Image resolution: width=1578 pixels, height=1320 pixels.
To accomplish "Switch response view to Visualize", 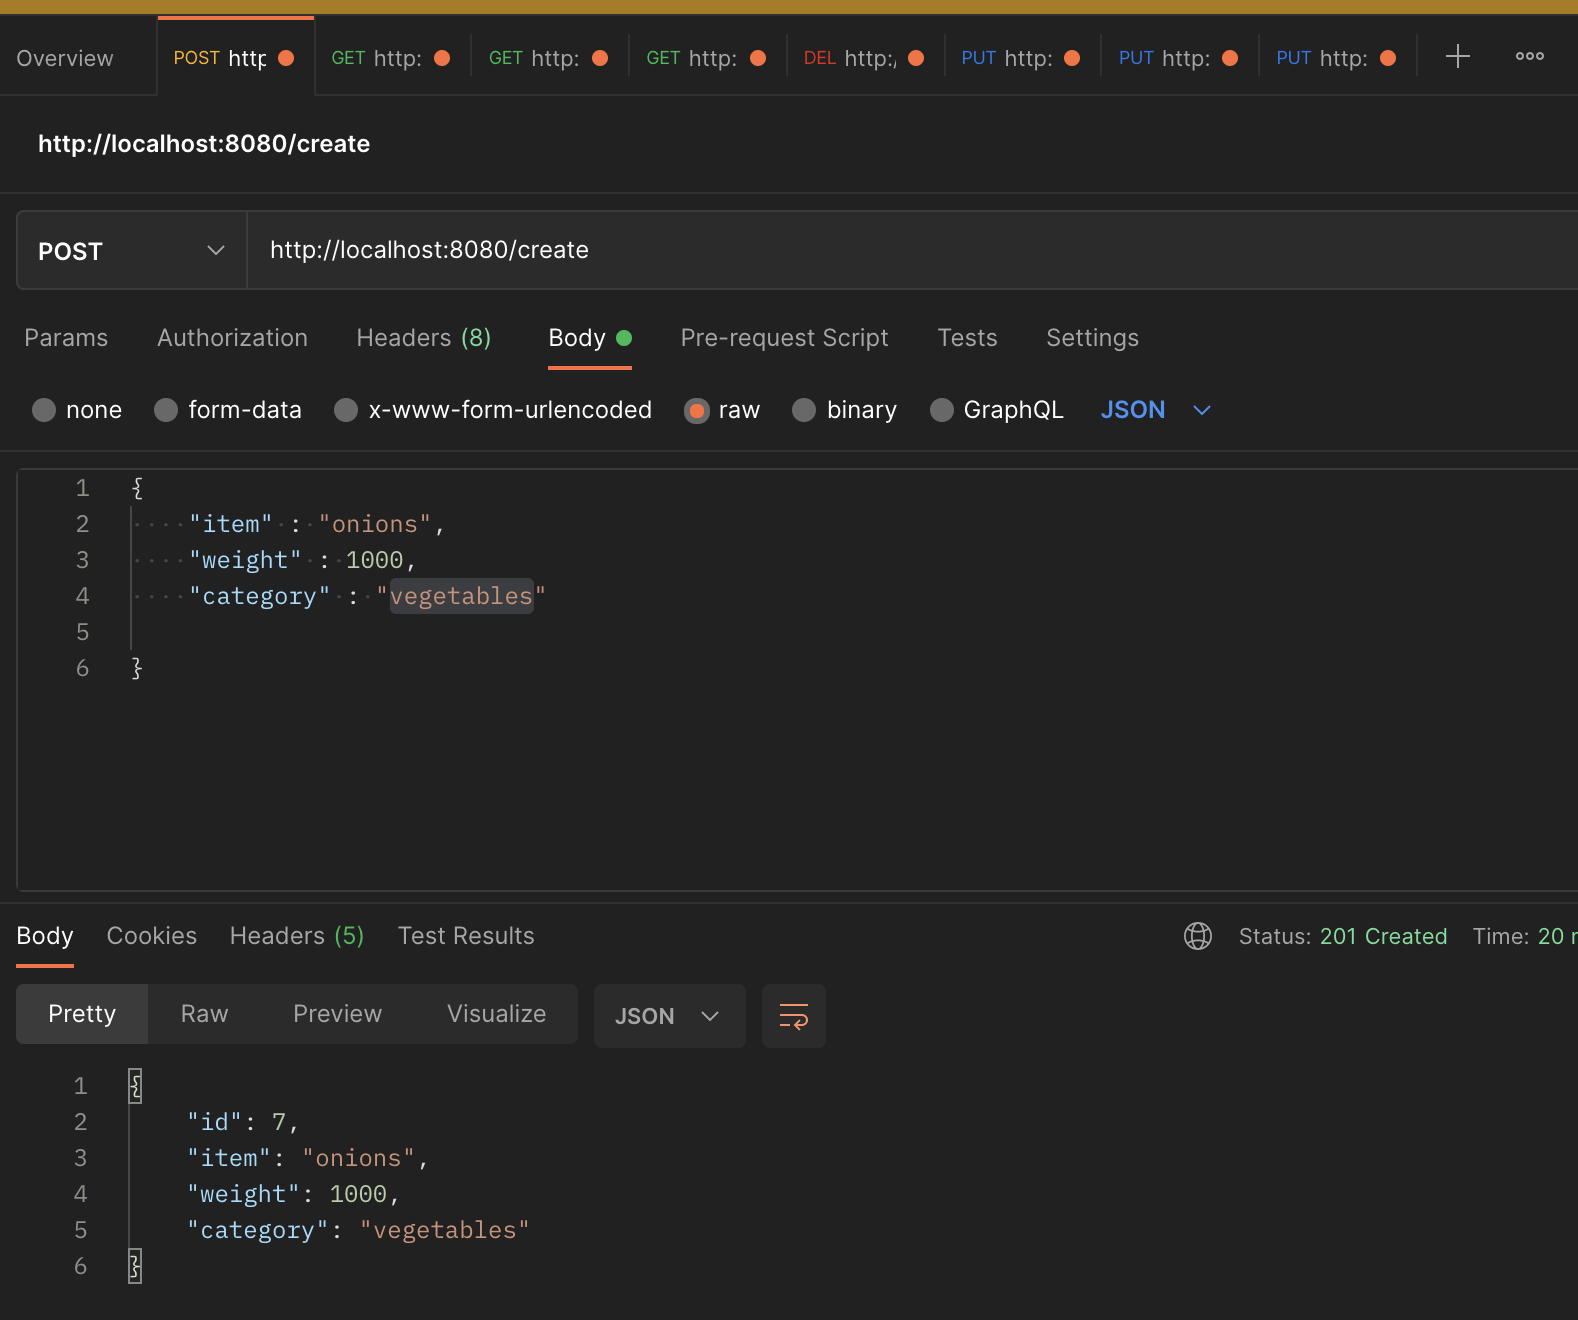I will coord(496,1014).
